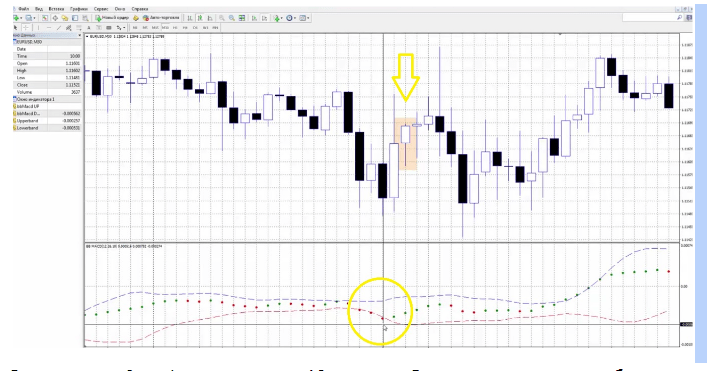Image resolution: width=724 pixels, height=371 pixels.
Task: Zoom in the chart
Action: point(222,18)
